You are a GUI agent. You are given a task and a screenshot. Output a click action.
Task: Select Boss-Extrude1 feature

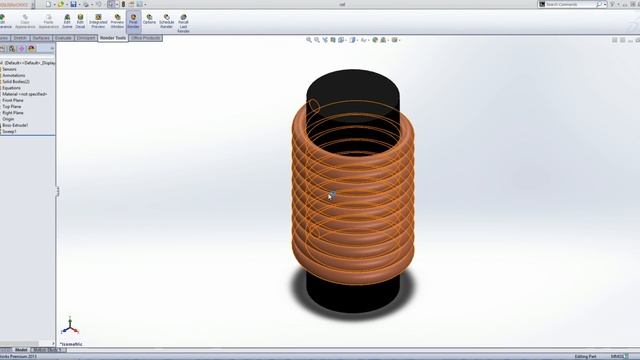pos(15,125)
